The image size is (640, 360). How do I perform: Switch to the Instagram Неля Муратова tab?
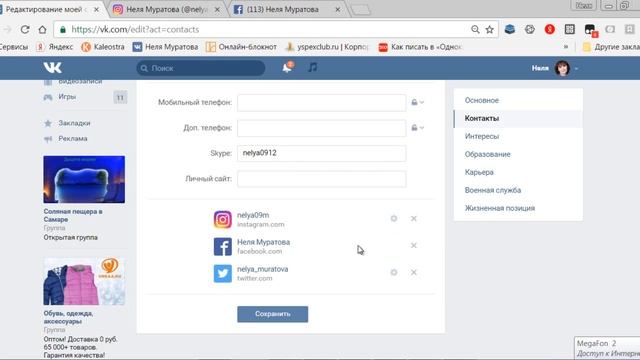click(167, 9)
